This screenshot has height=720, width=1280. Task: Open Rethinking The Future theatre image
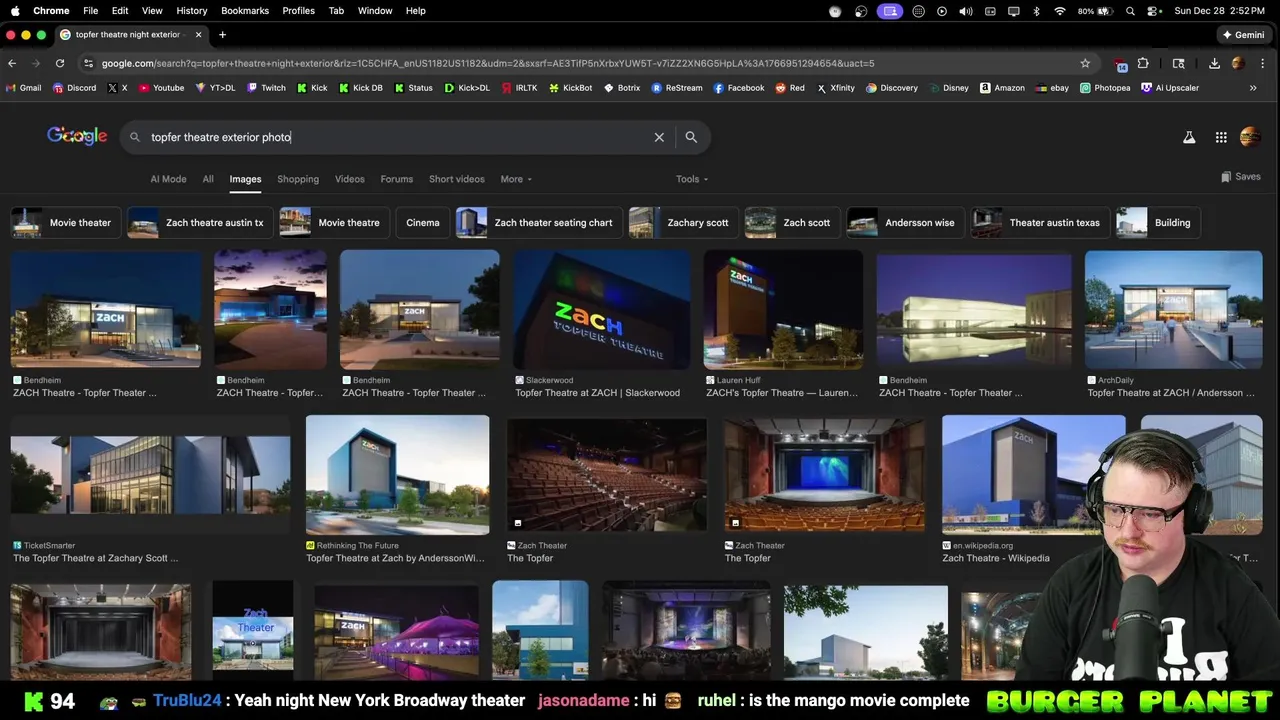(x=397, y=475)
